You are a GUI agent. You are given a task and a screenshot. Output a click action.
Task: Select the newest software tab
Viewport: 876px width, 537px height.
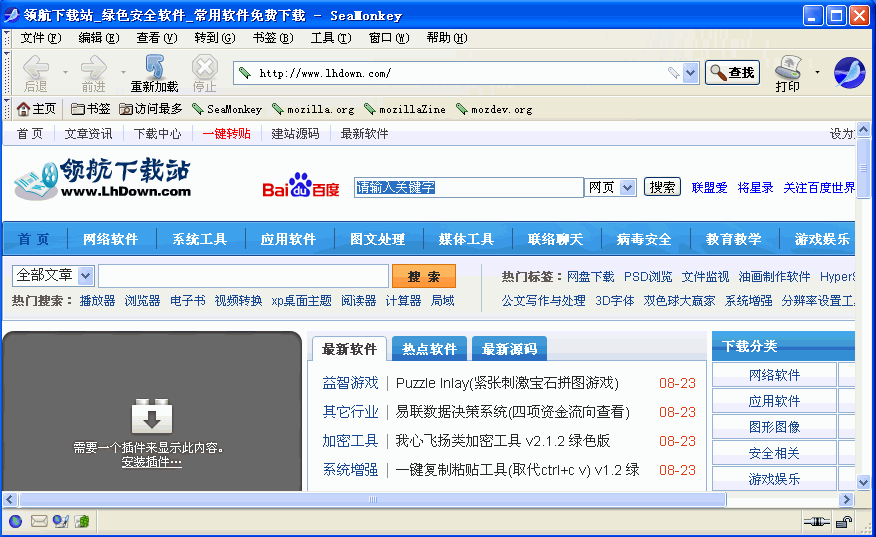(349, 349)
